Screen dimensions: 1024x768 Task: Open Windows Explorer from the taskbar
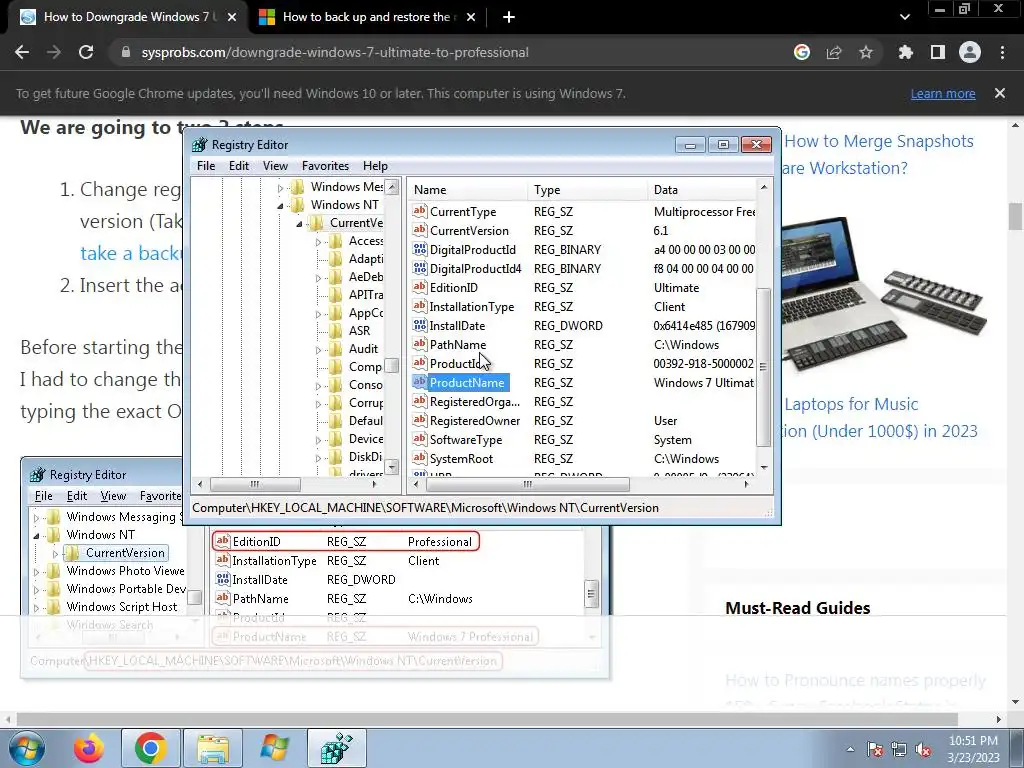pos(213,748)
